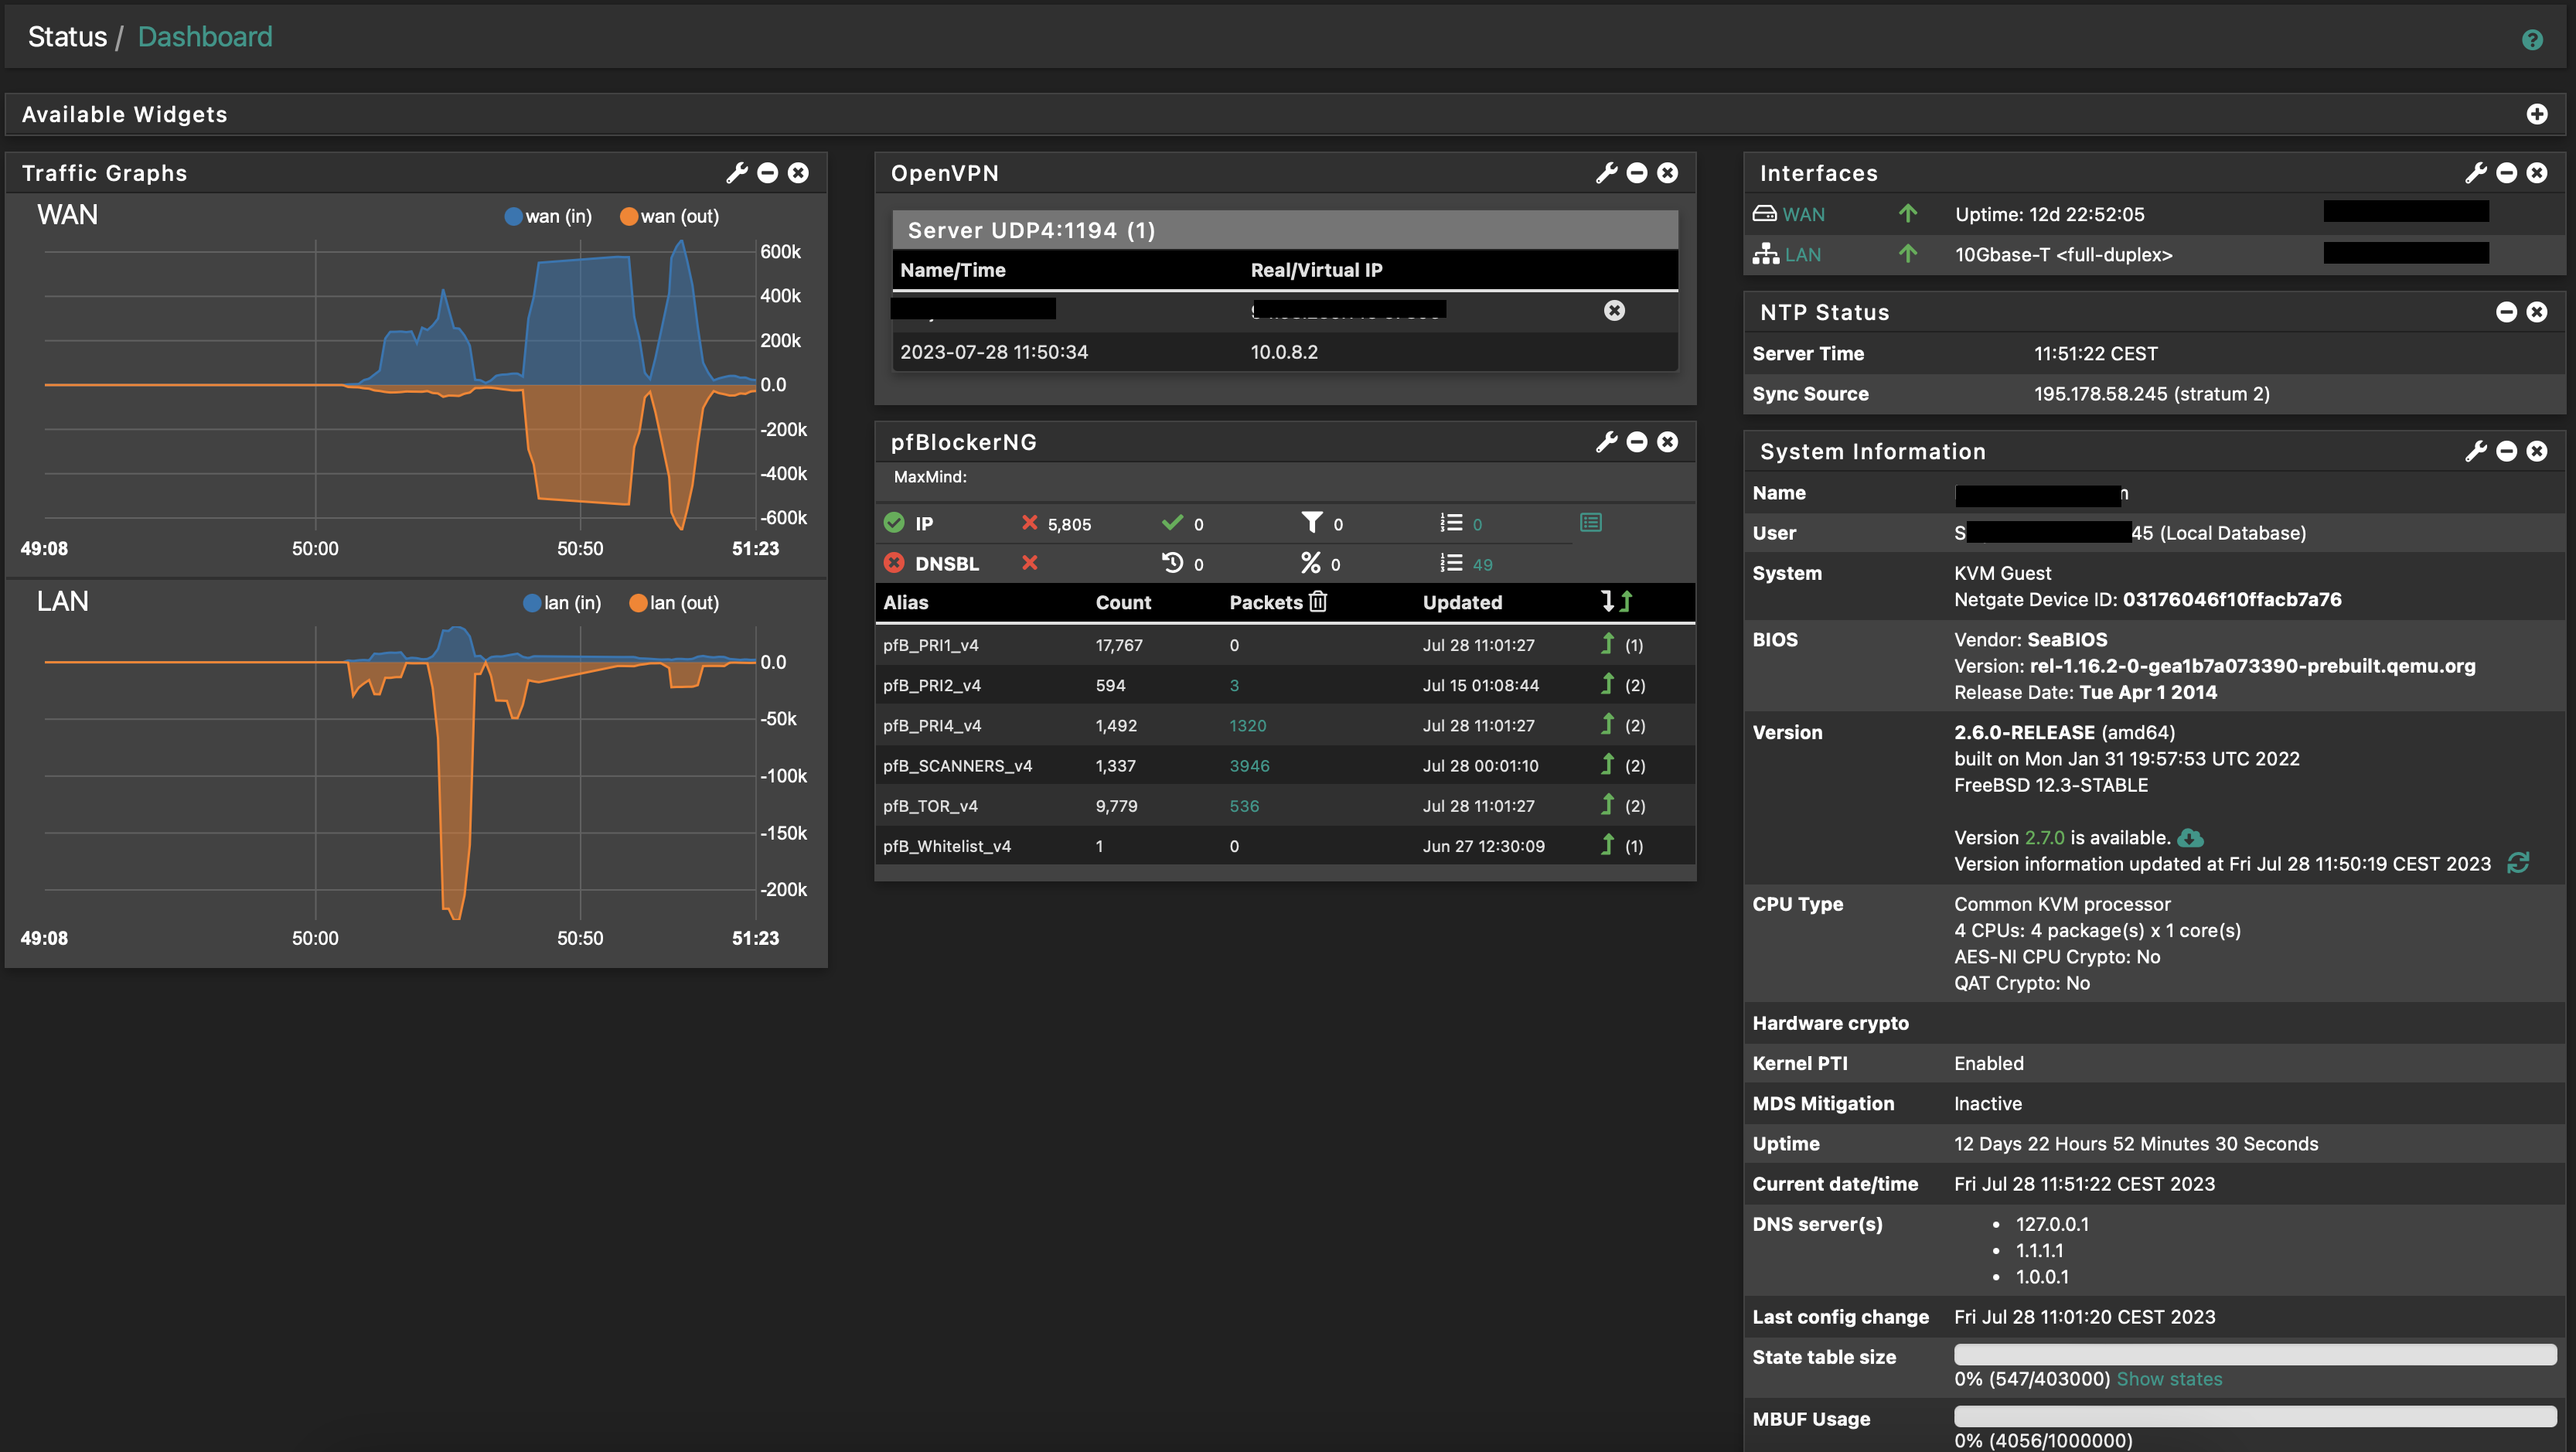Disconnect the OpenVPN client with the X icon
Image resolution: width=2576 pixels, height=1452 pixels.
[1614, 310]
